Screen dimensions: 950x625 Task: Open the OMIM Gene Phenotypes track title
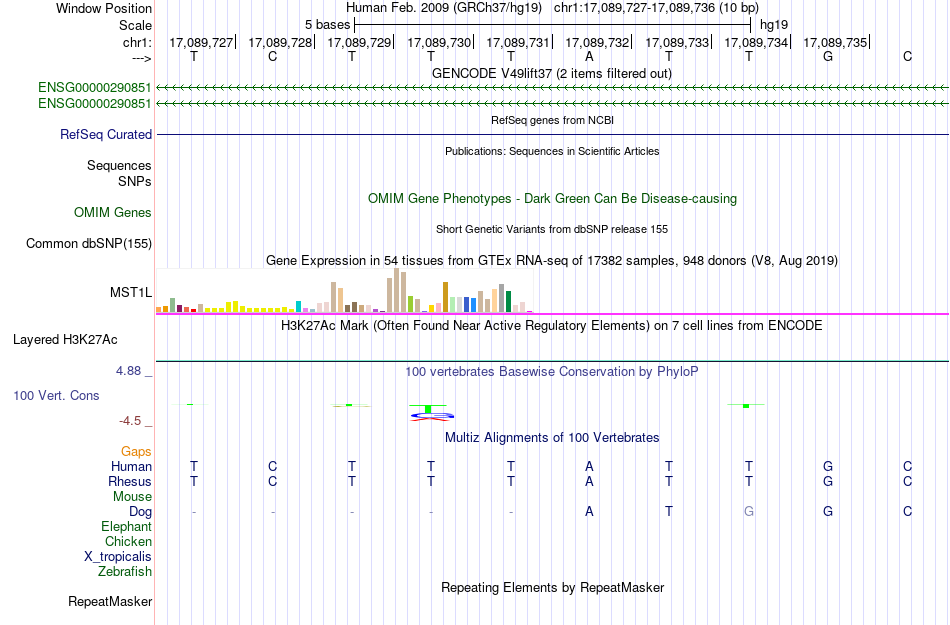(552, 199)
